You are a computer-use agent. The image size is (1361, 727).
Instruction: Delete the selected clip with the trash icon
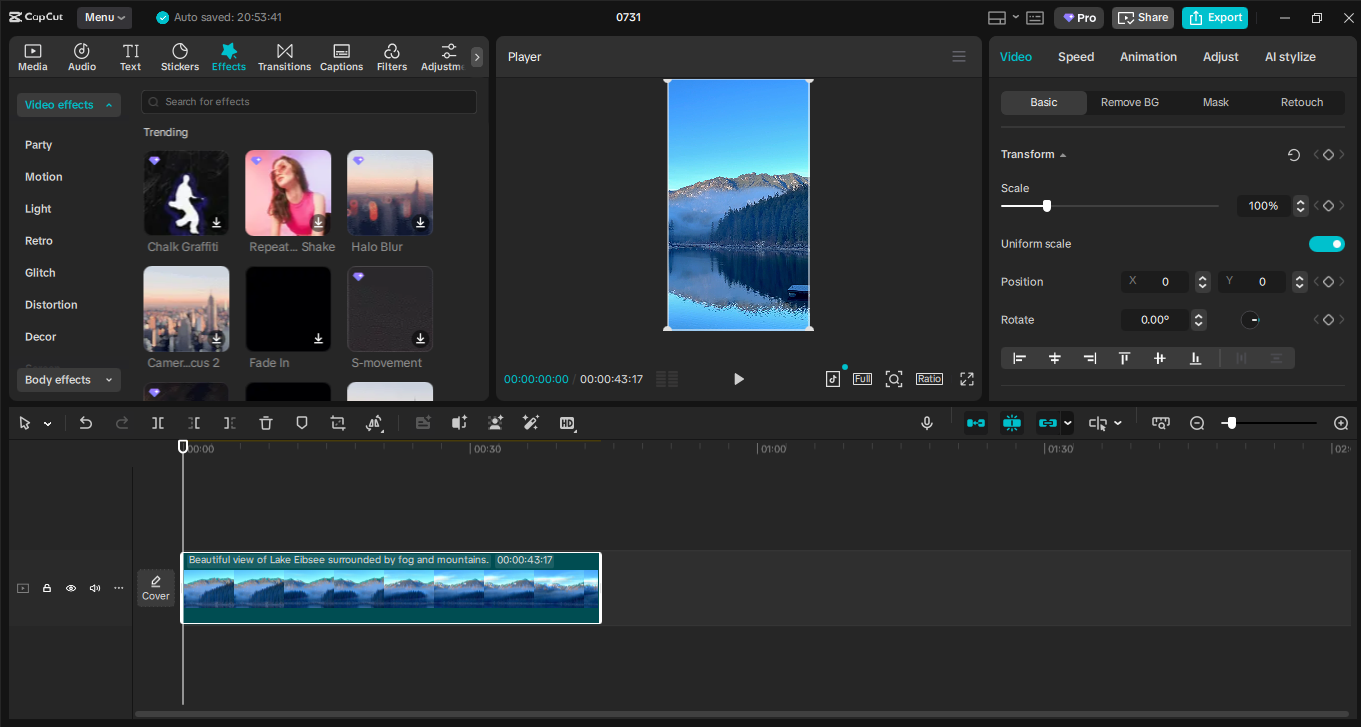(265, 423)
